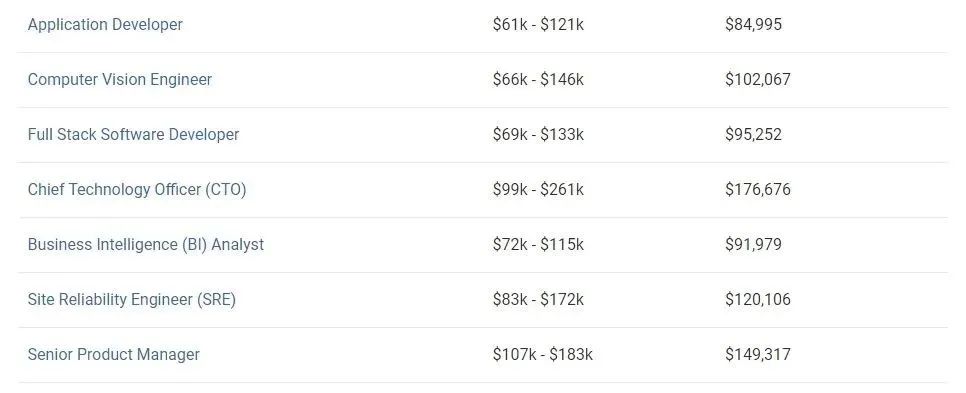Select the $61k - $121k salary range
966x393 pixels.
[x=538, y=25]
